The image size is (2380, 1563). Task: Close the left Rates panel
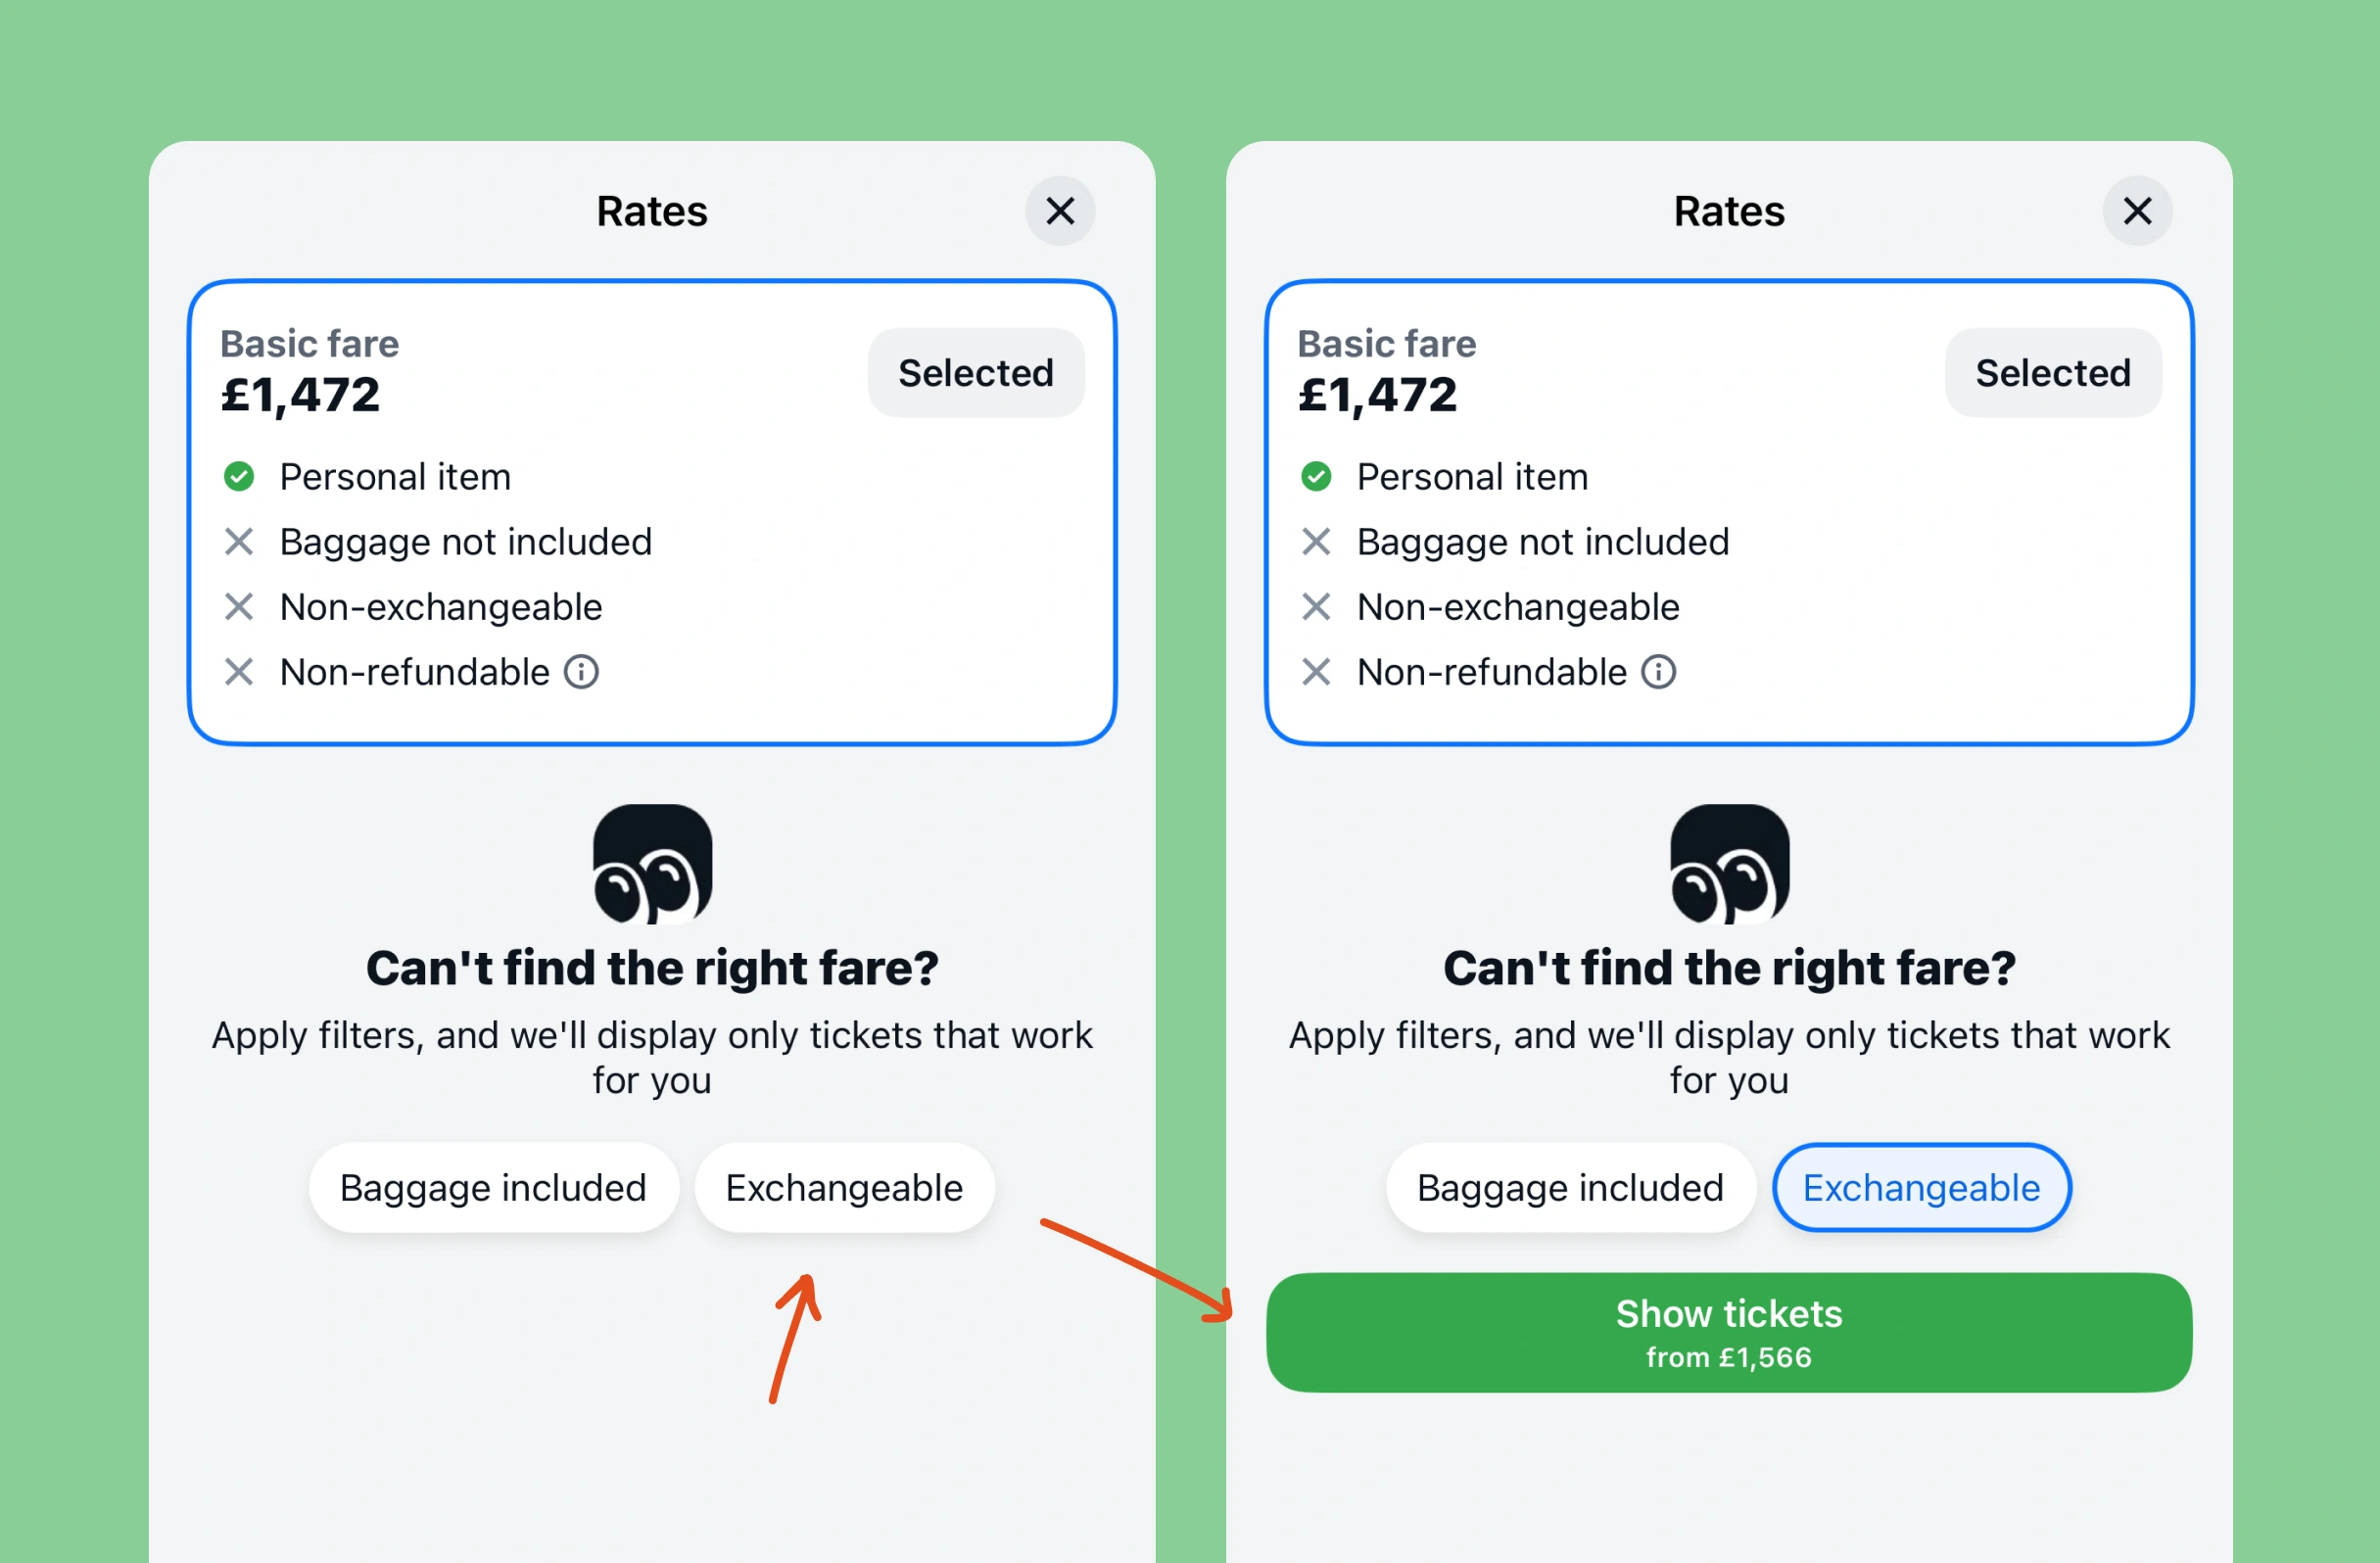coord(1060,211)
